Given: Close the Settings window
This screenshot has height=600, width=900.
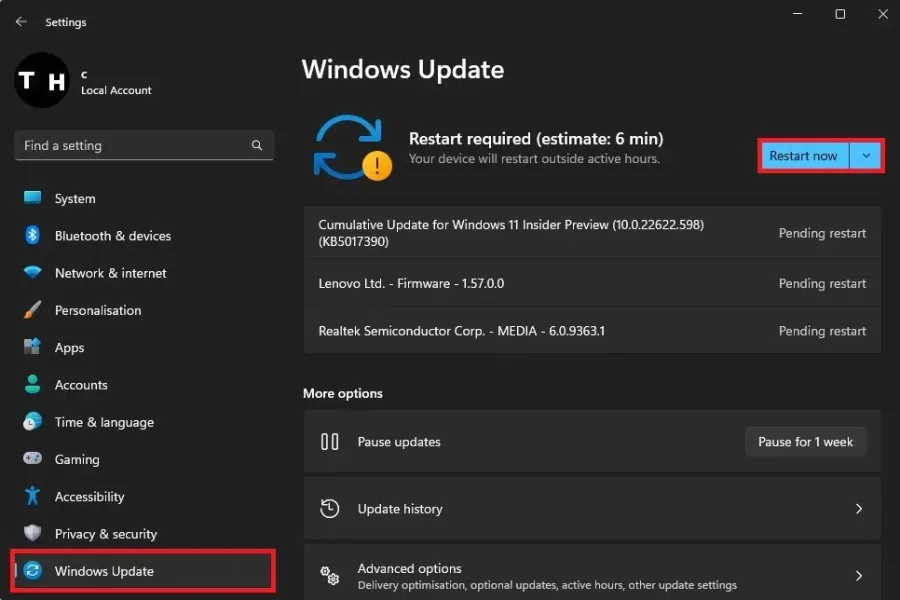Looking at the screenshot, I should click(883, 14).
